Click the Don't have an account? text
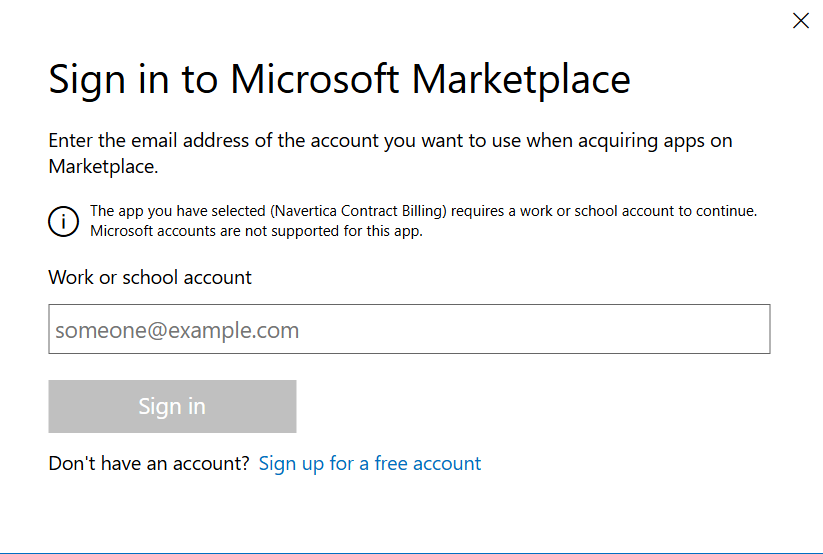 (x=149, y=464)
